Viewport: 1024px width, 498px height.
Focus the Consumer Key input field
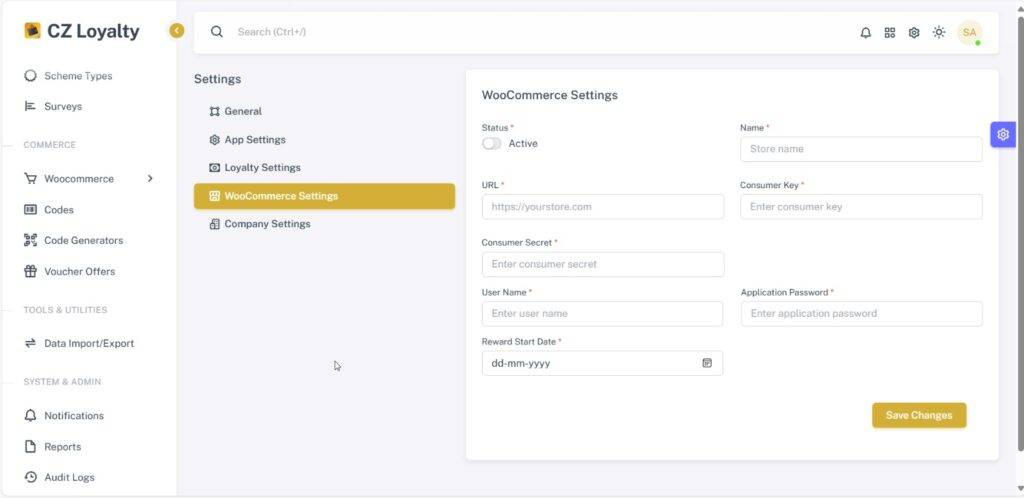pyautogui.click(x=861, y=207)
